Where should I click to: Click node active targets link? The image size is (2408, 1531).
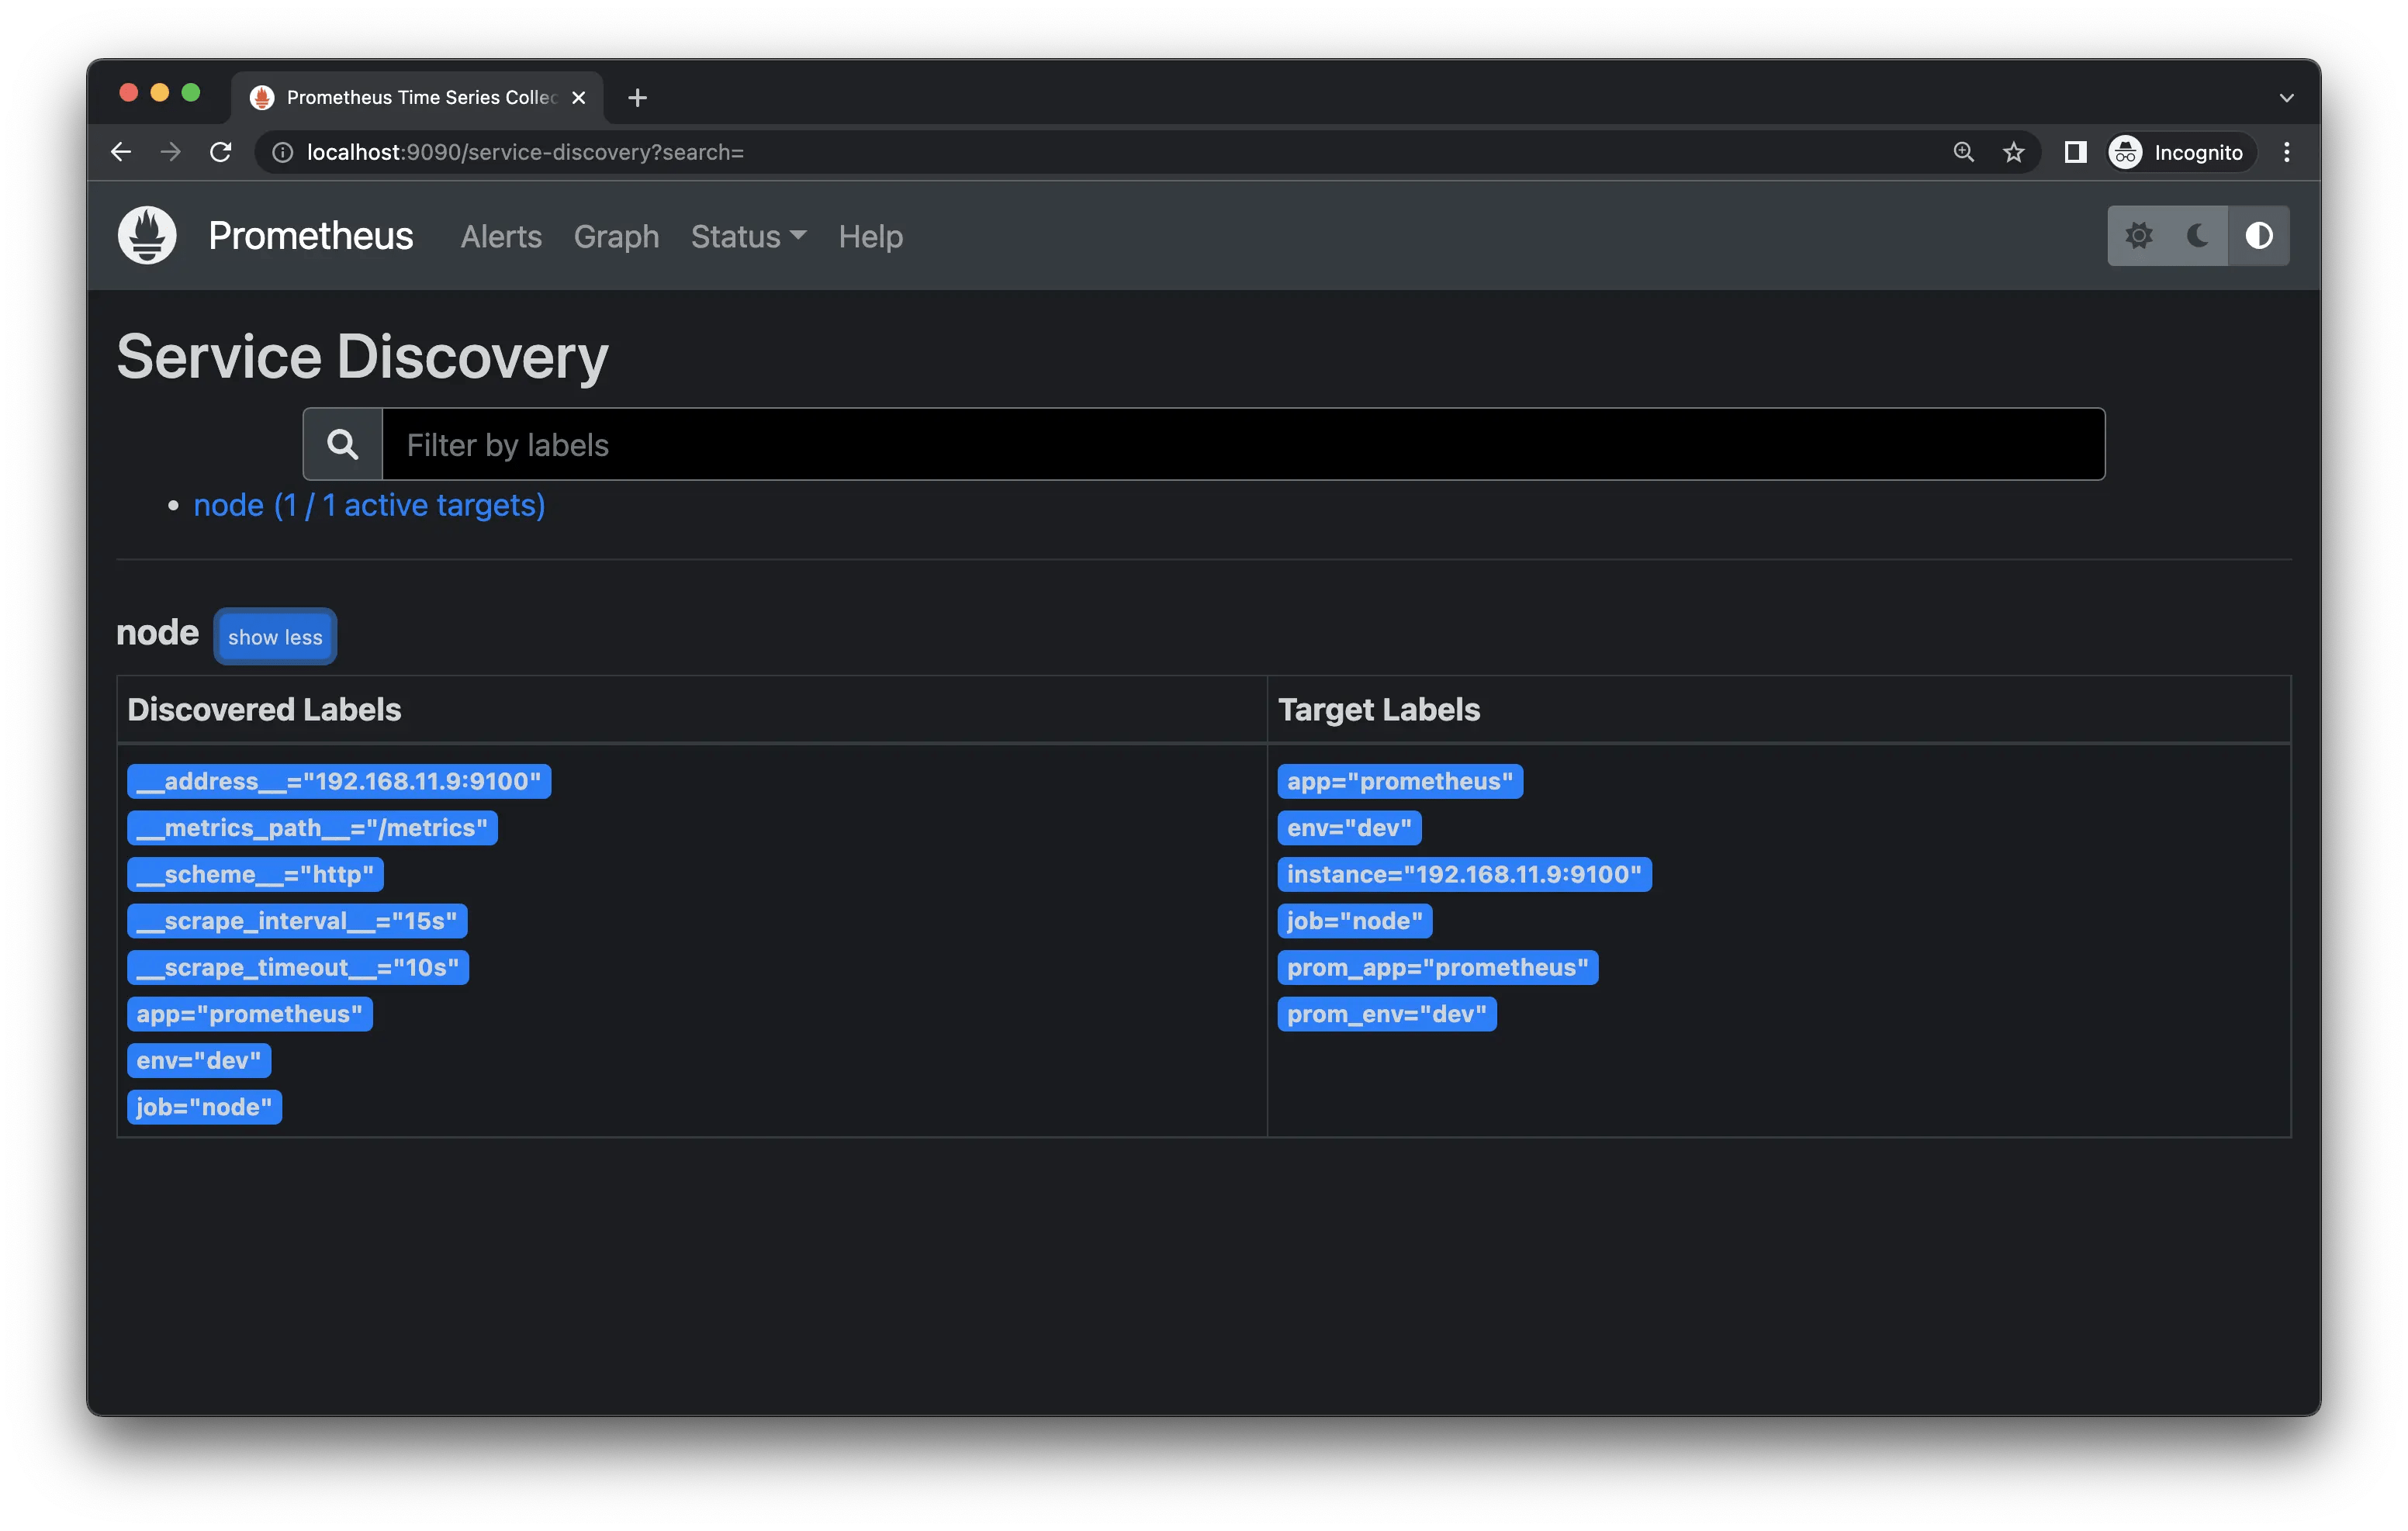point(369,506)
